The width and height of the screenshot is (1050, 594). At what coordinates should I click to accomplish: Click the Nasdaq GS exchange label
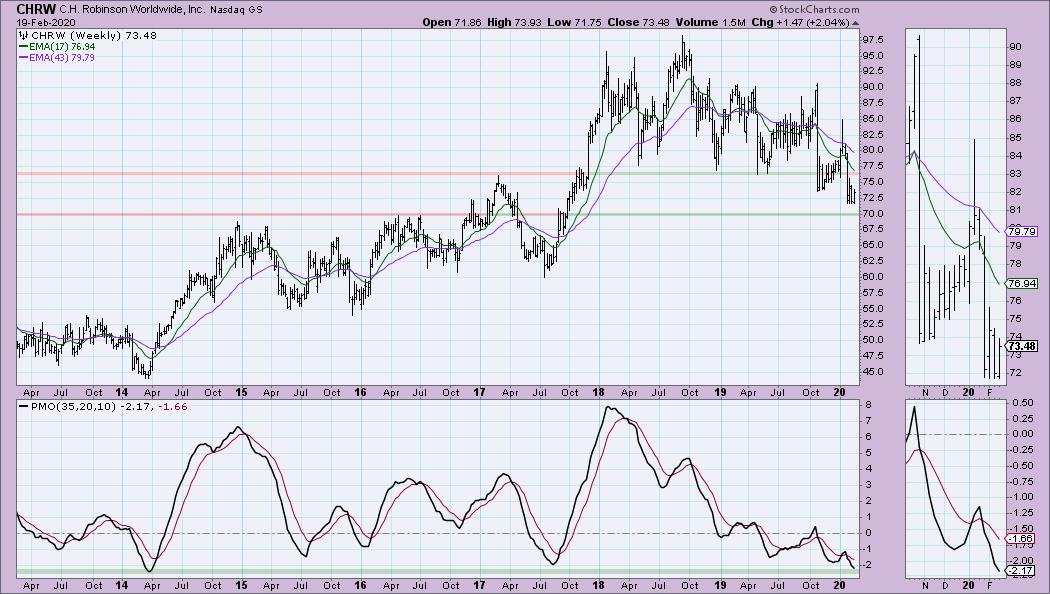(x=236, y=10)
